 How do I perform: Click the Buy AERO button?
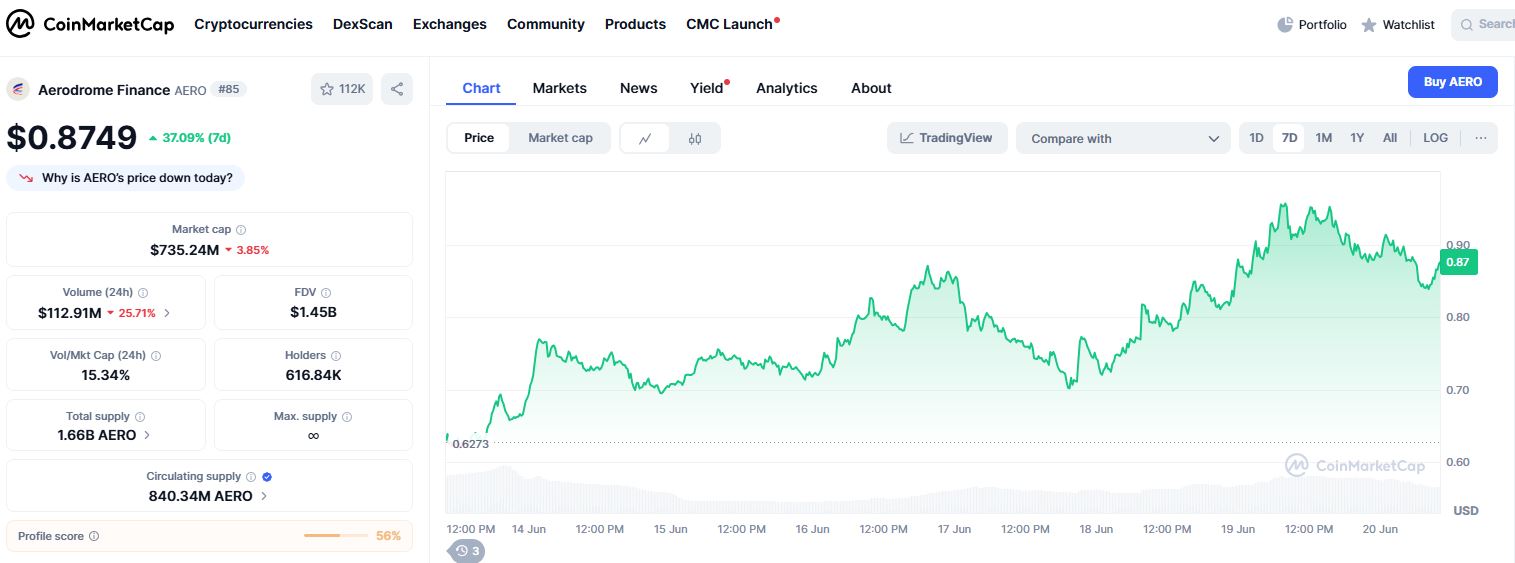click(x=1452, y=82)
